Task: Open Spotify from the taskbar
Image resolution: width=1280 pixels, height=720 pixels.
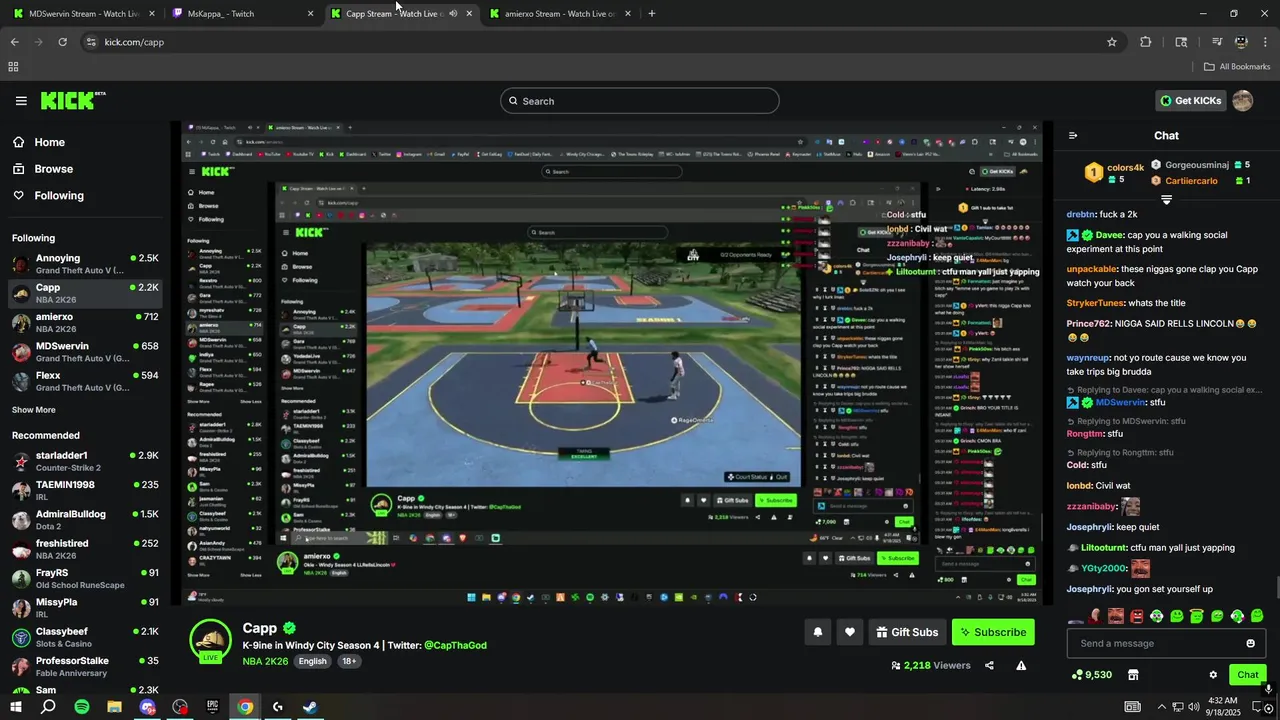Action: pyautogui.click(x=82, y=707)
